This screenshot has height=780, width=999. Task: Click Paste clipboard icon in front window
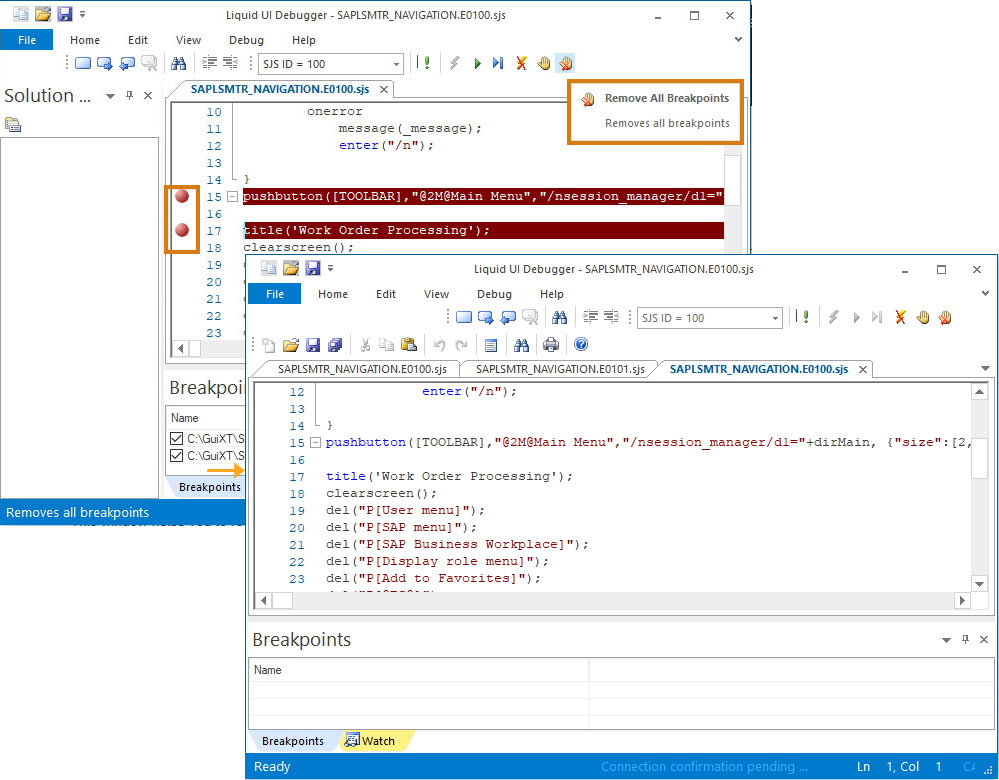tap(409, 345)
